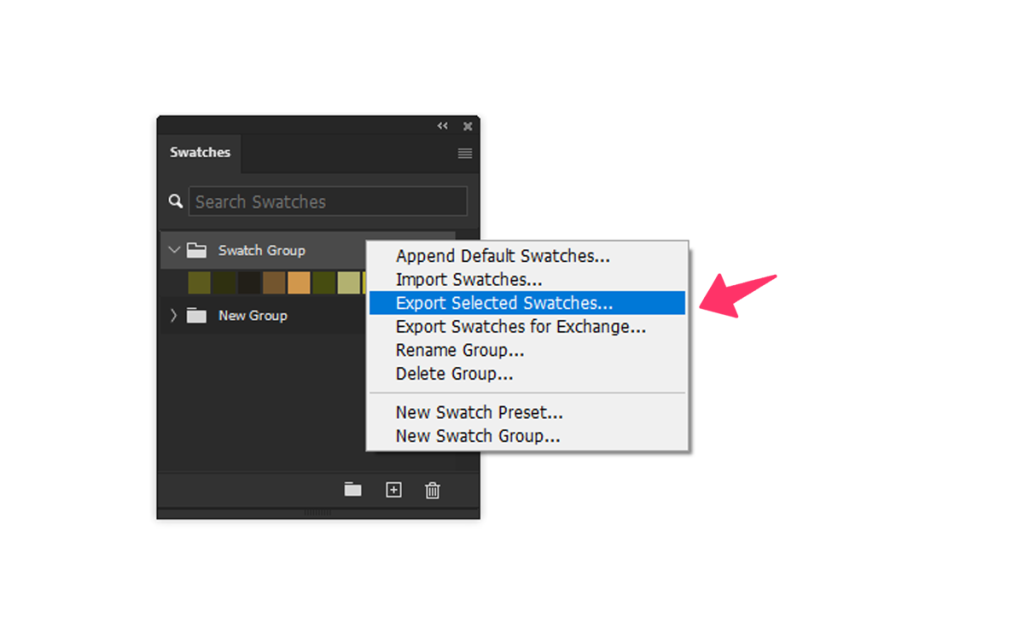
Task: Expand the New Group tree item
Action: coord(174,315)
